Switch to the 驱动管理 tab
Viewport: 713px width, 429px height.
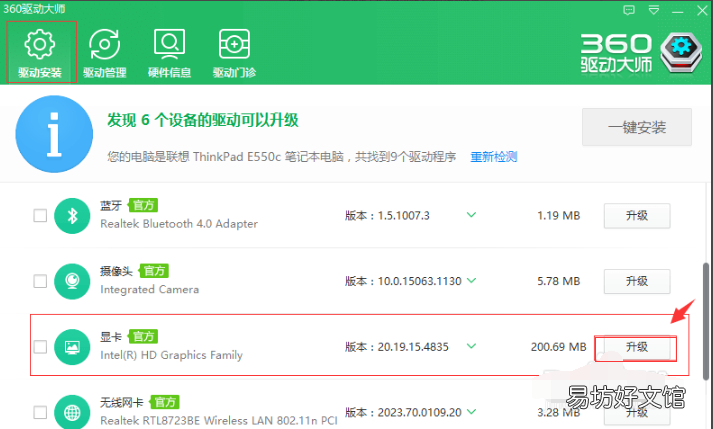point(105,52)
